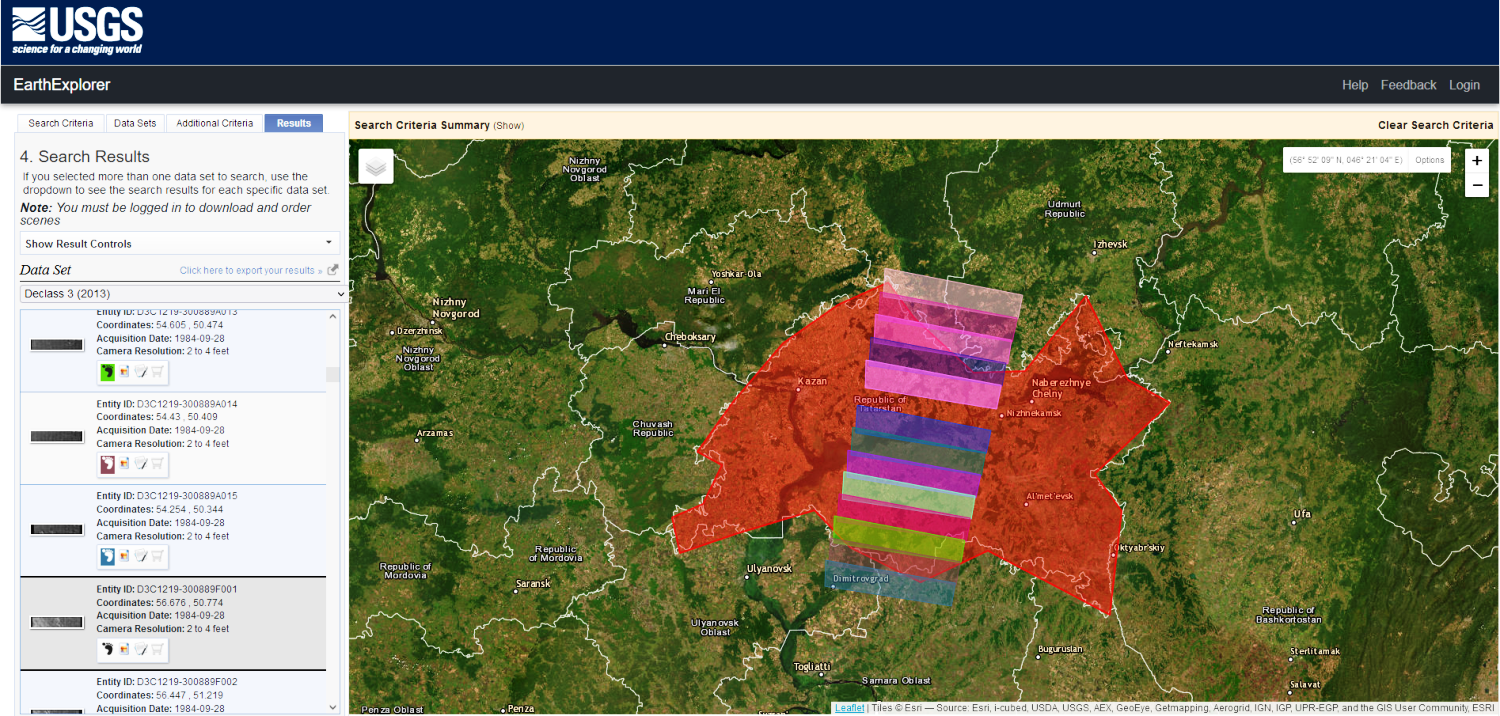Click Clear Search Criteria
Viewport: 1500px width, 716px height.
point(1435,125)
